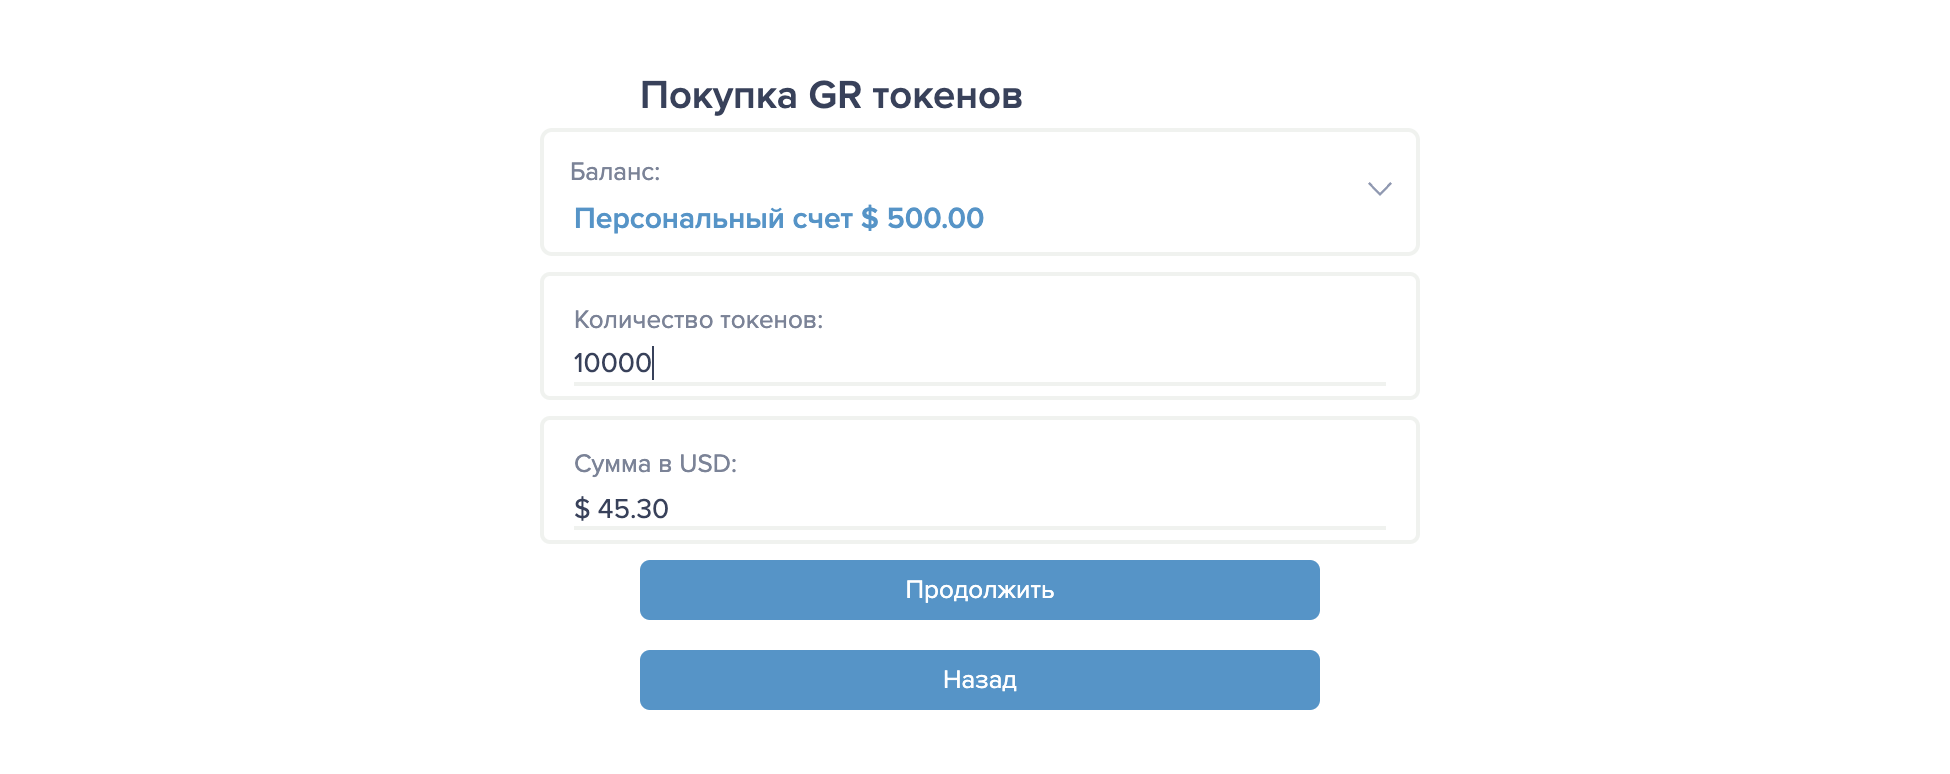Viewport: 1950px width, 774px height.
Task: Click the USD text in the sum label
Action: click(x=705, y=464)
